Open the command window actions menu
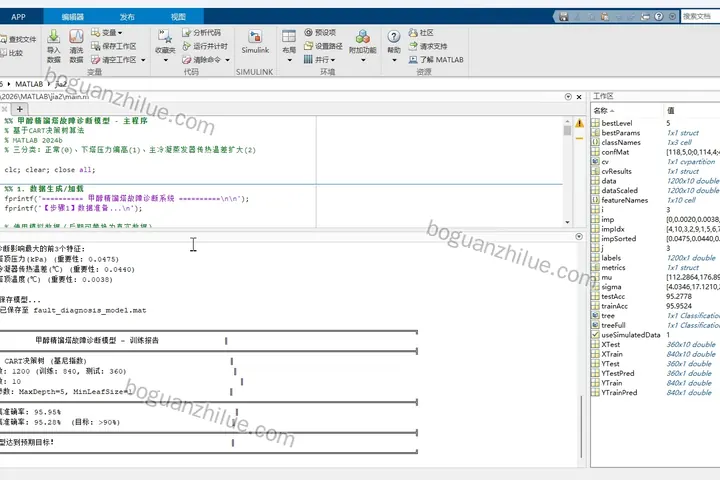The image size is (720, 480). (579, 236)
